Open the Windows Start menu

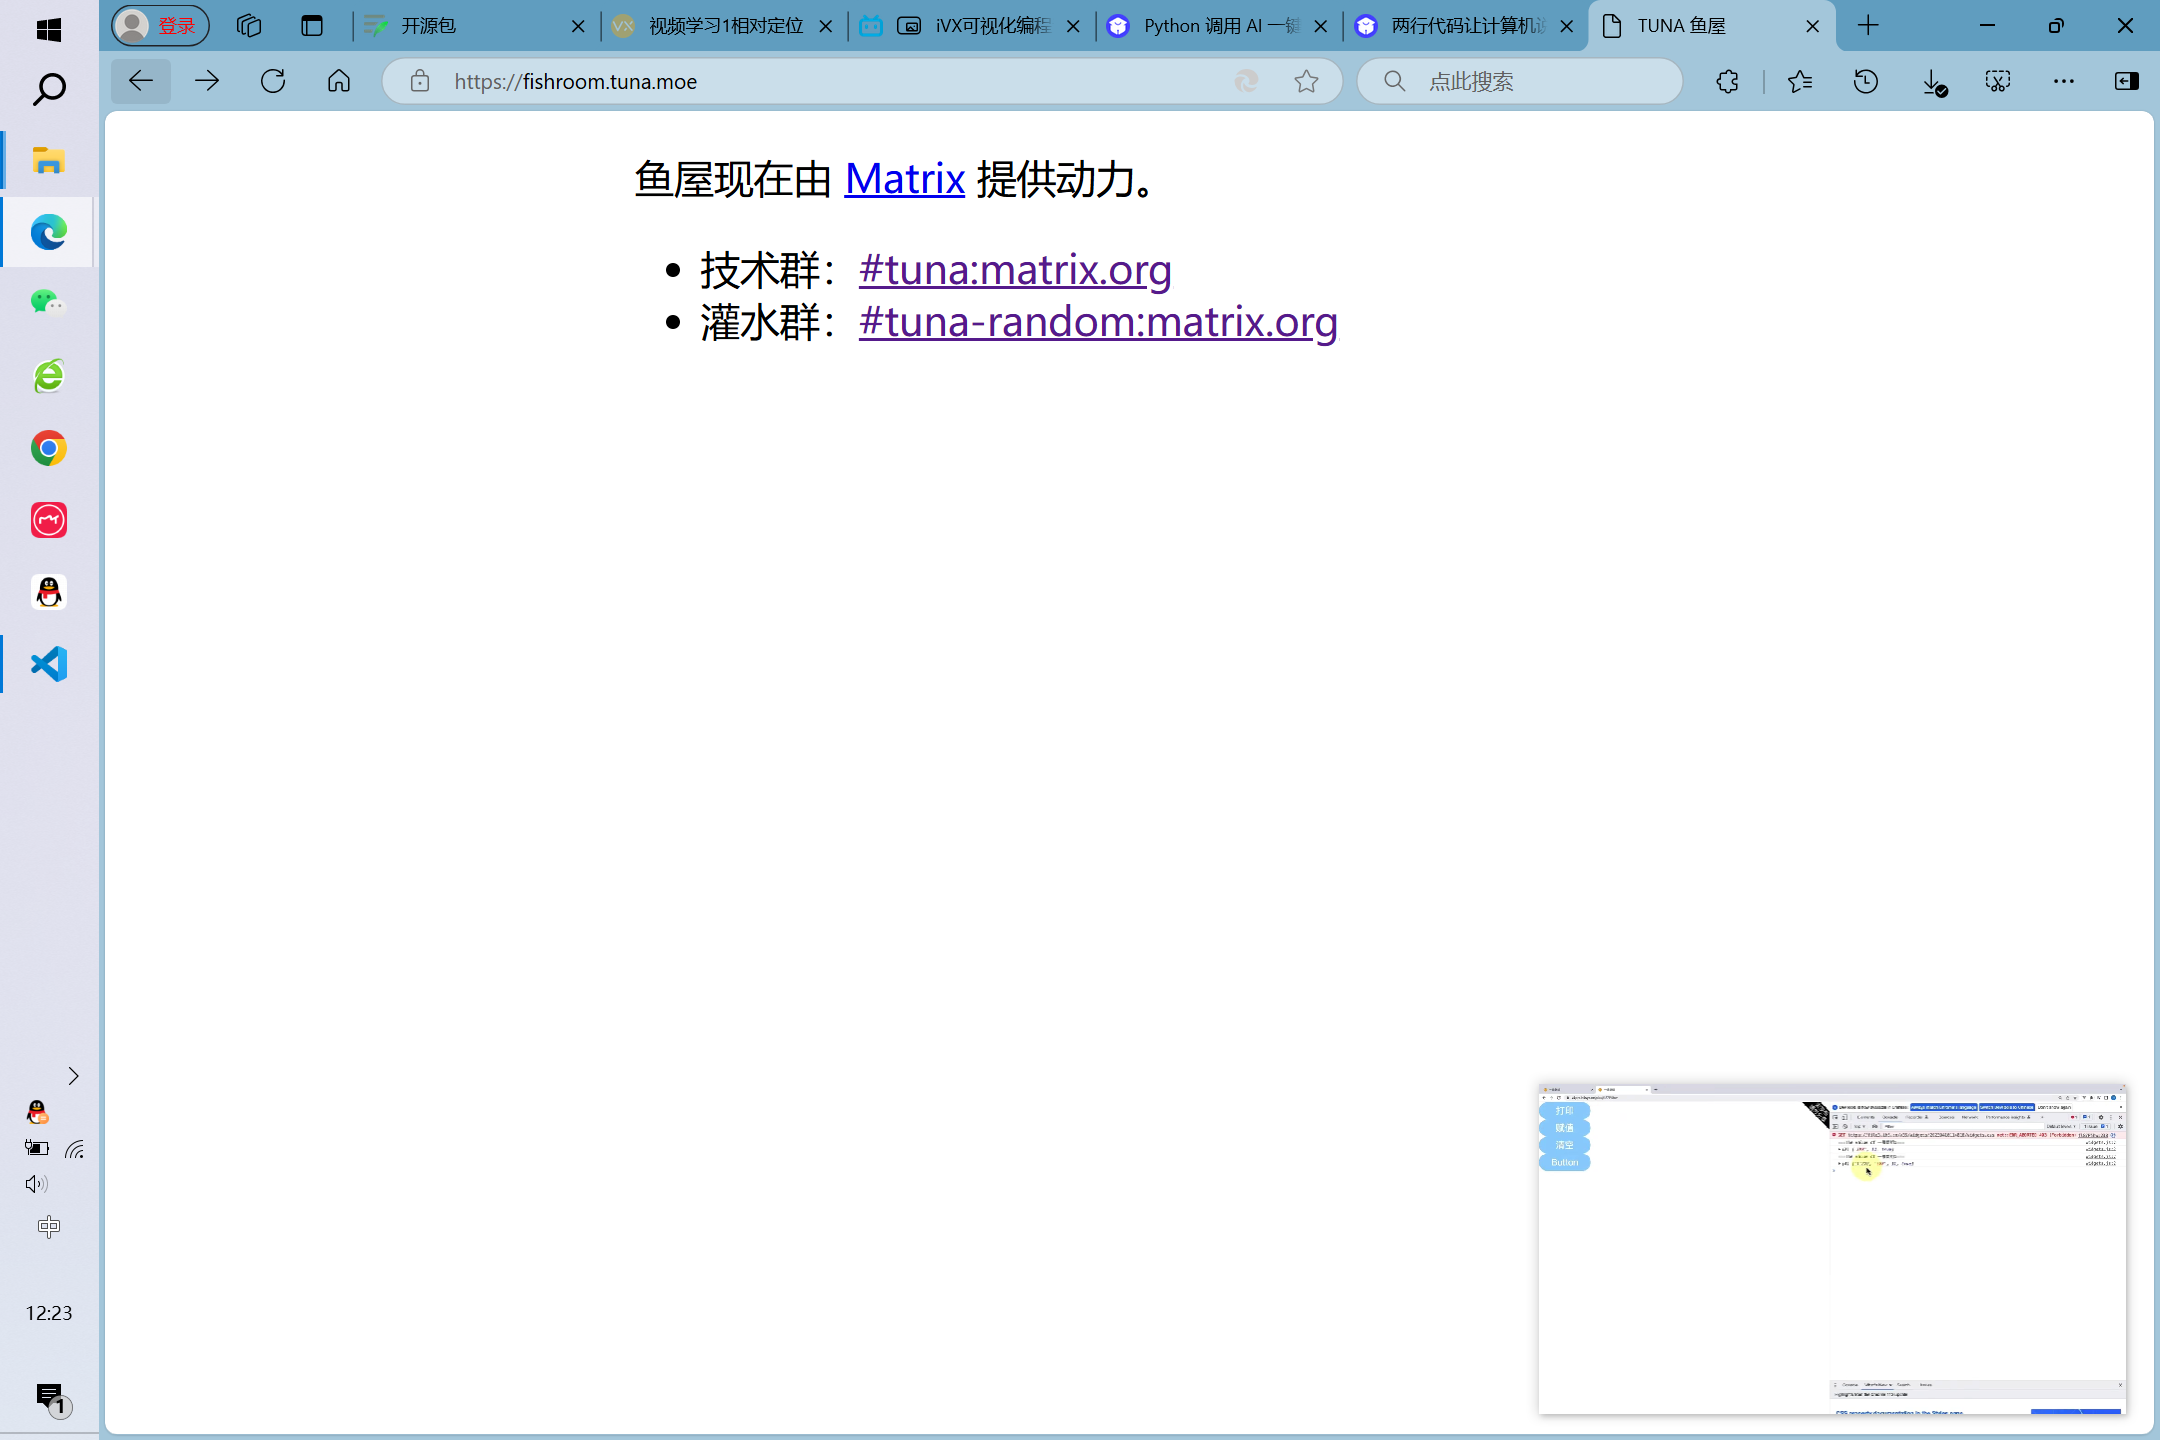[x=48, y=30]
